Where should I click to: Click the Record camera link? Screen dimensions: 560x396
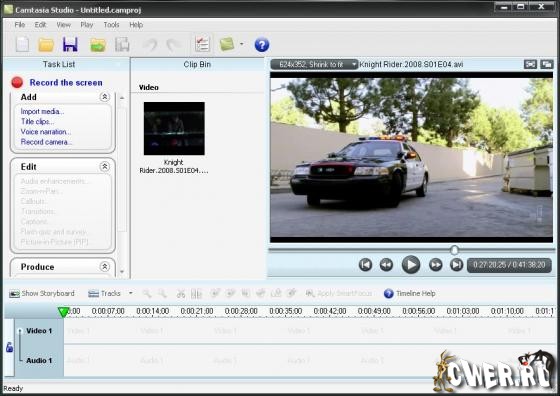coord(46,142)
